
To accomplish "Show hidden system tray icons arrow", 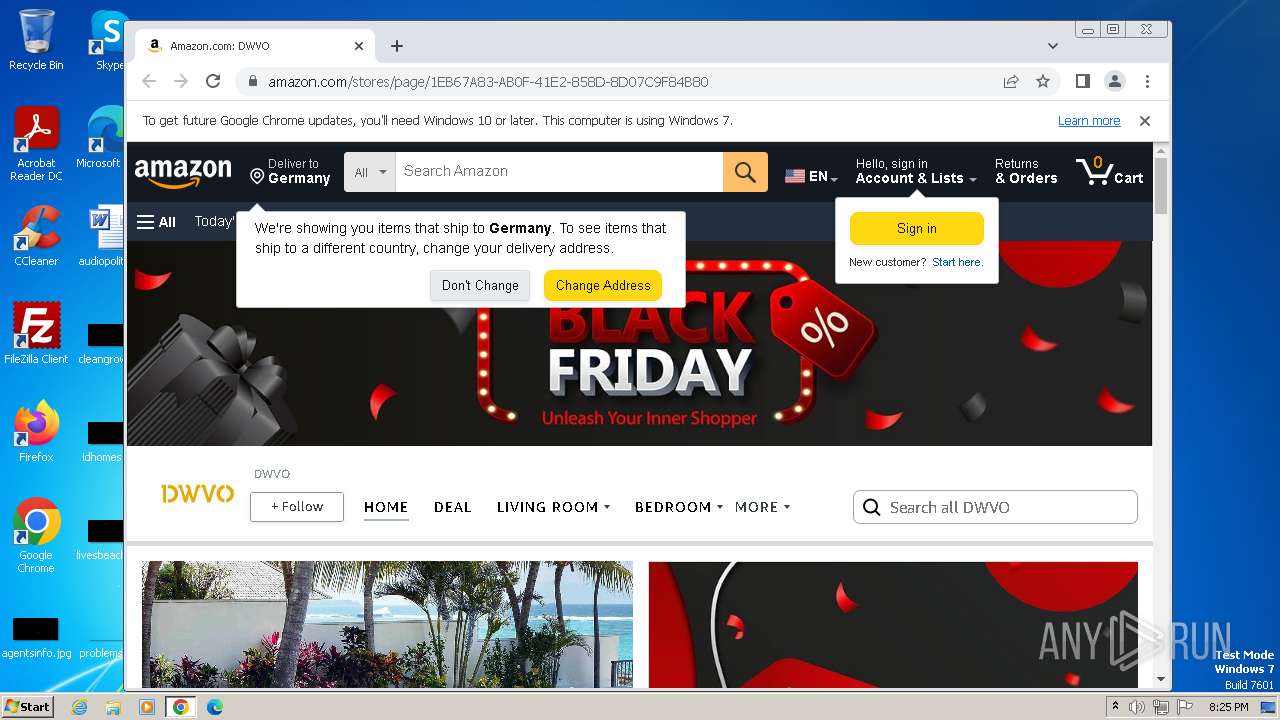I will coord(1115,706).
